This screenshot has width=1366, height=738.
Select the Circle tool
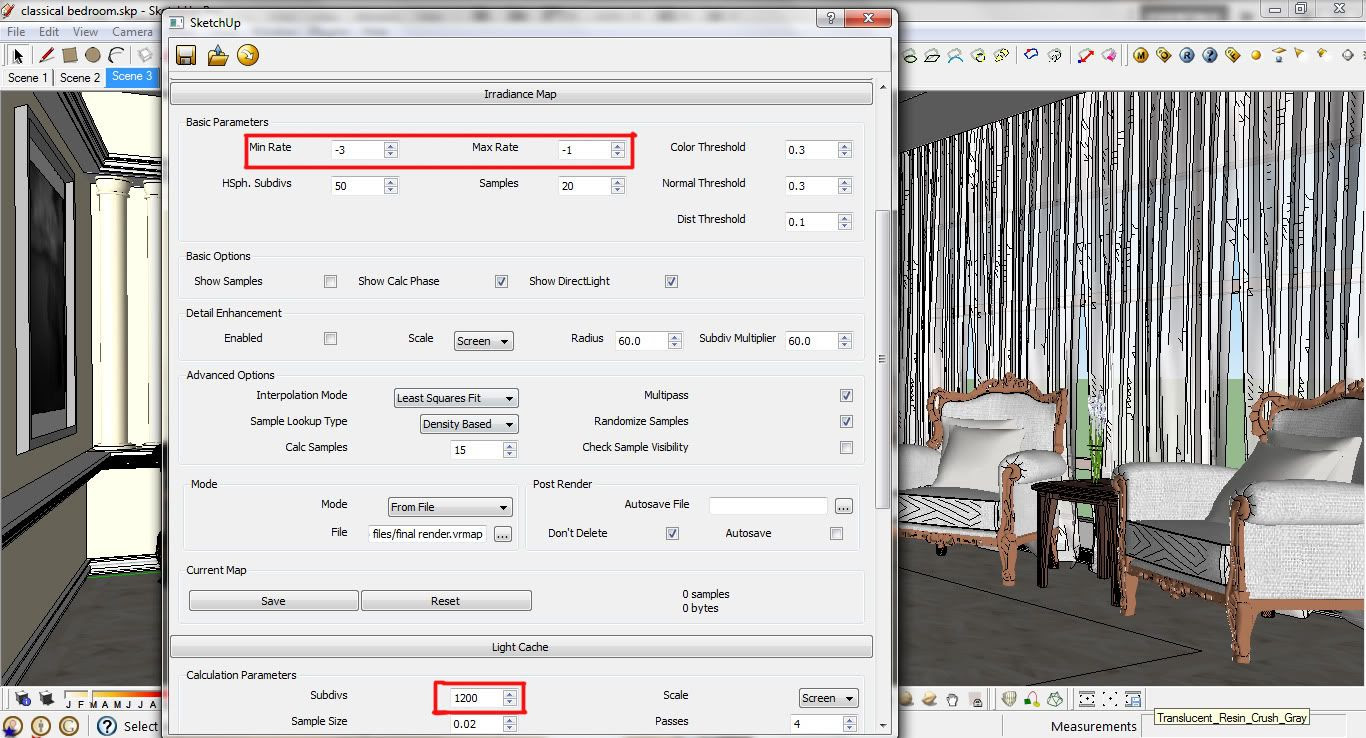pyautogui.click(x=93, y=56)
